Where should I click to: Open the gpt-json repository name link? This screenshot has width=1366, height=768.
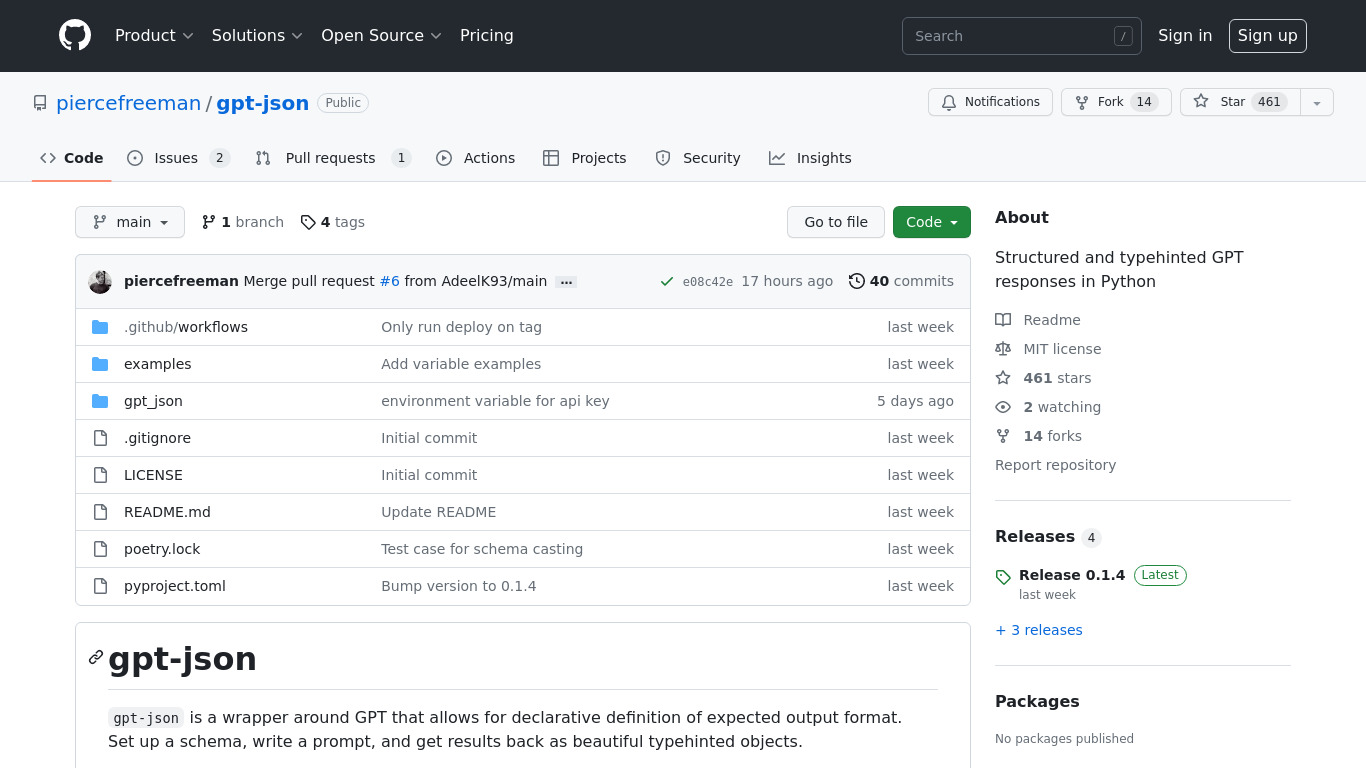(263, 103)
